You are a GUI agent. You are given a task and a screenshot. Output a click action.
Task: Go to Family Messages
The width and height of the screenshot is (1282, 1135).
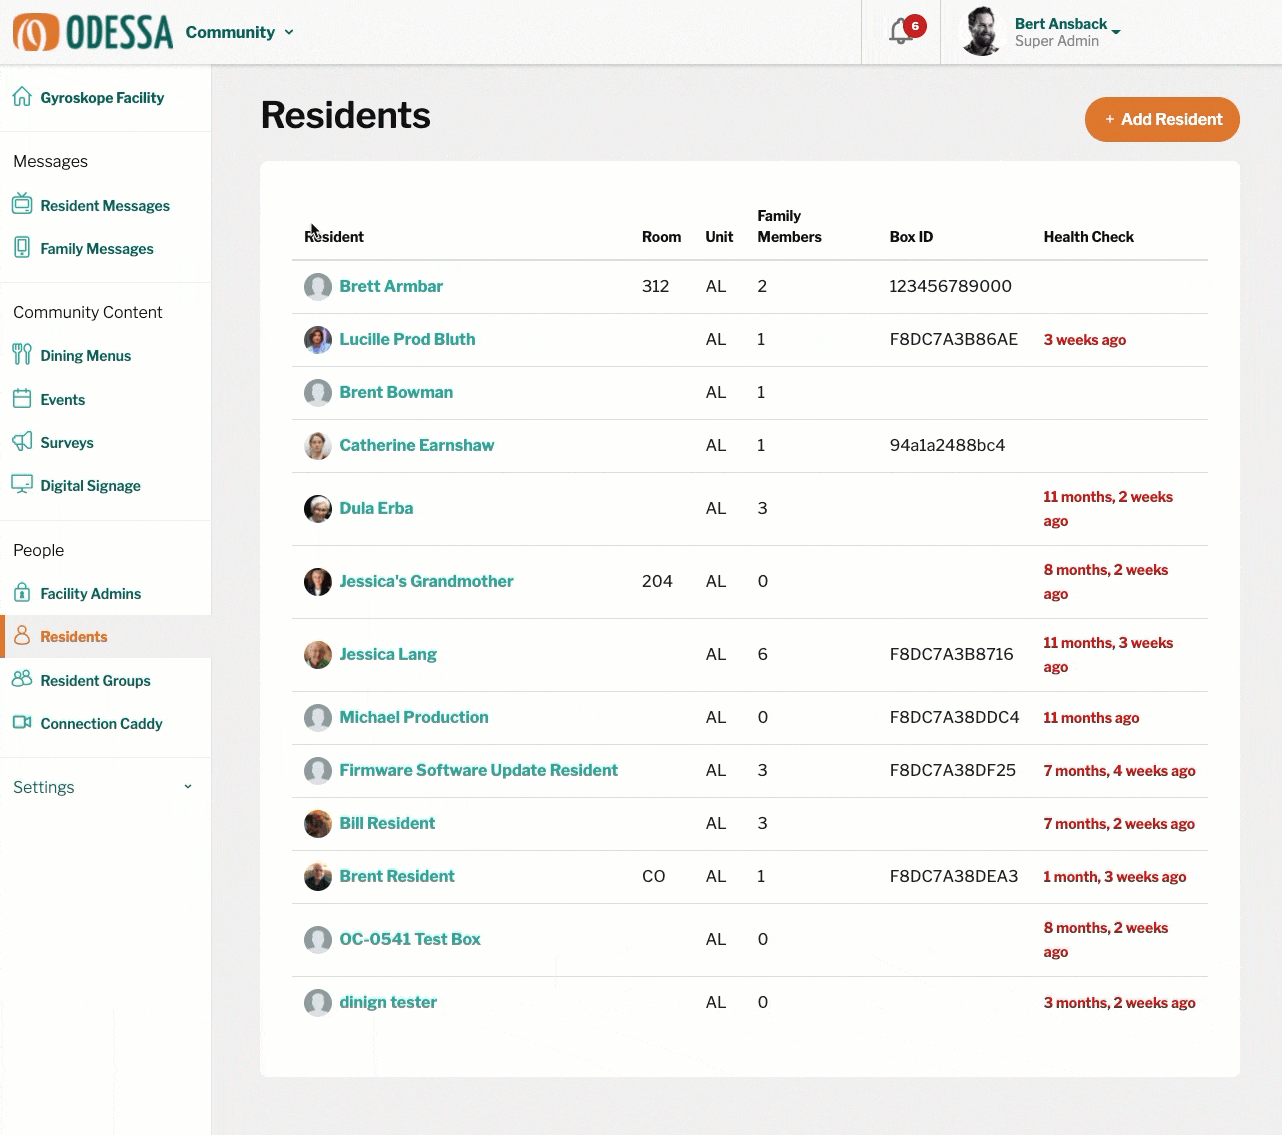click(x=97, y=248)
